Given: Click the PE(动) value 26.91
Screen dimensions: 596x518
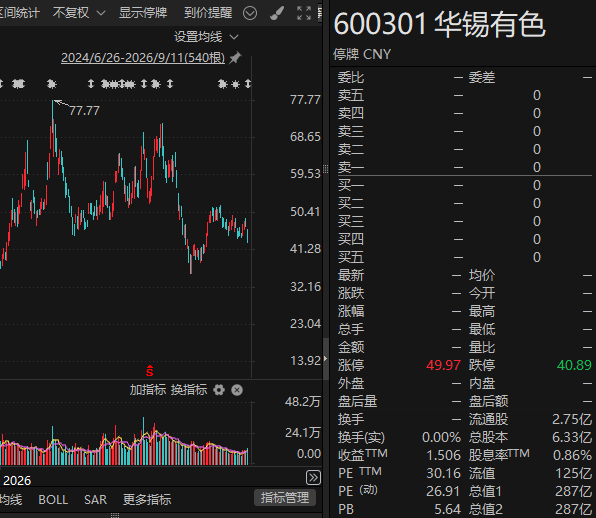Looking at the screenshot, I should coord(443,491).
